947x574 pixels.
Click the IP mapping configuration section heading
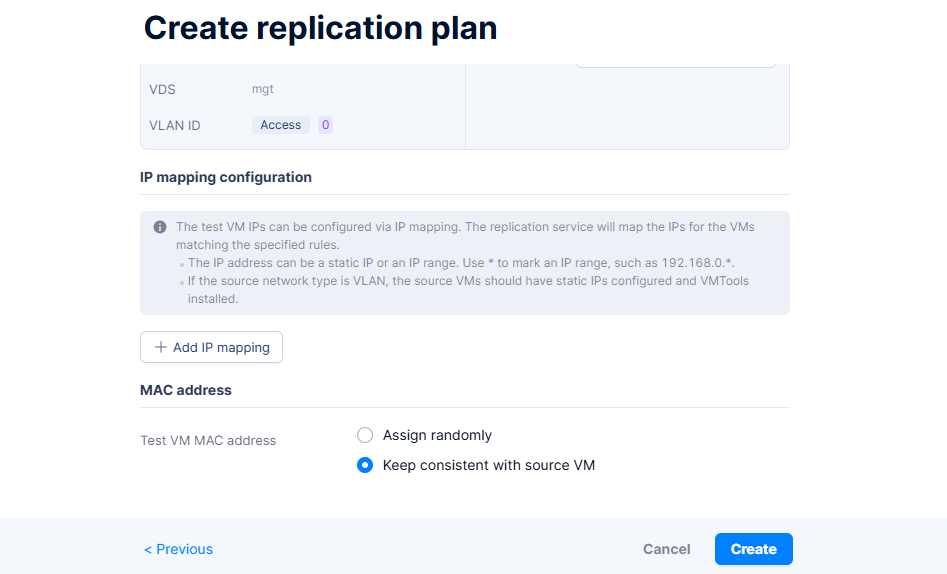[x=226, y=177]
